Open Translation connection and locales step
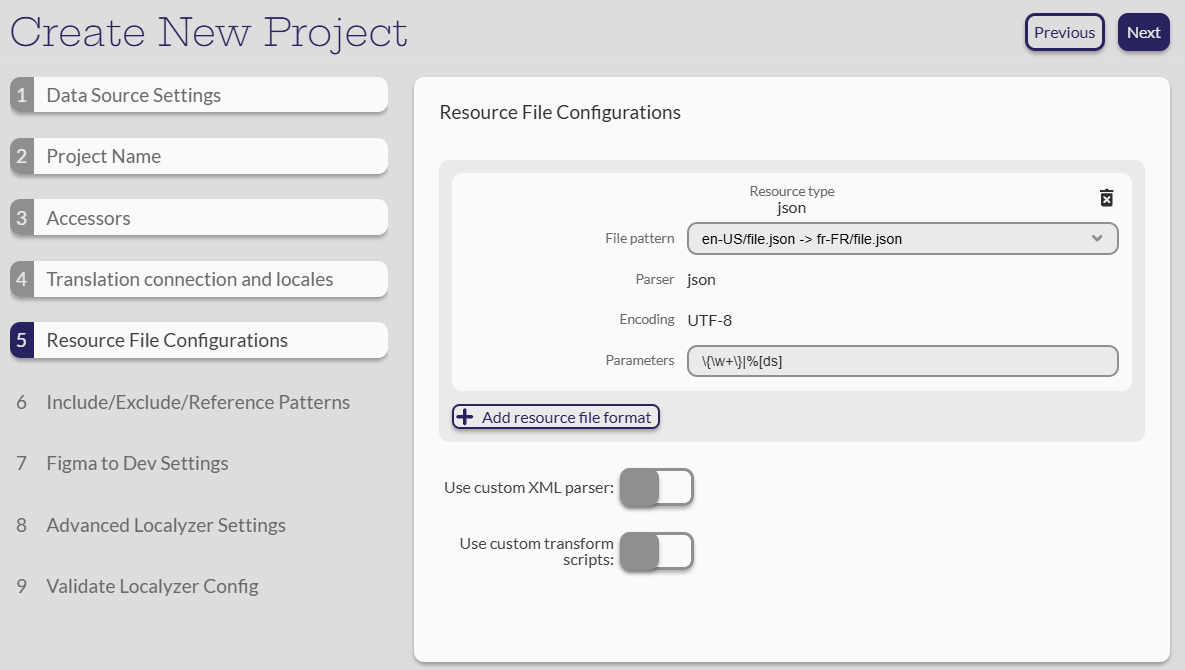This screenshot has height=670, width=1185. pyautogui.click(x=190, y=279)
